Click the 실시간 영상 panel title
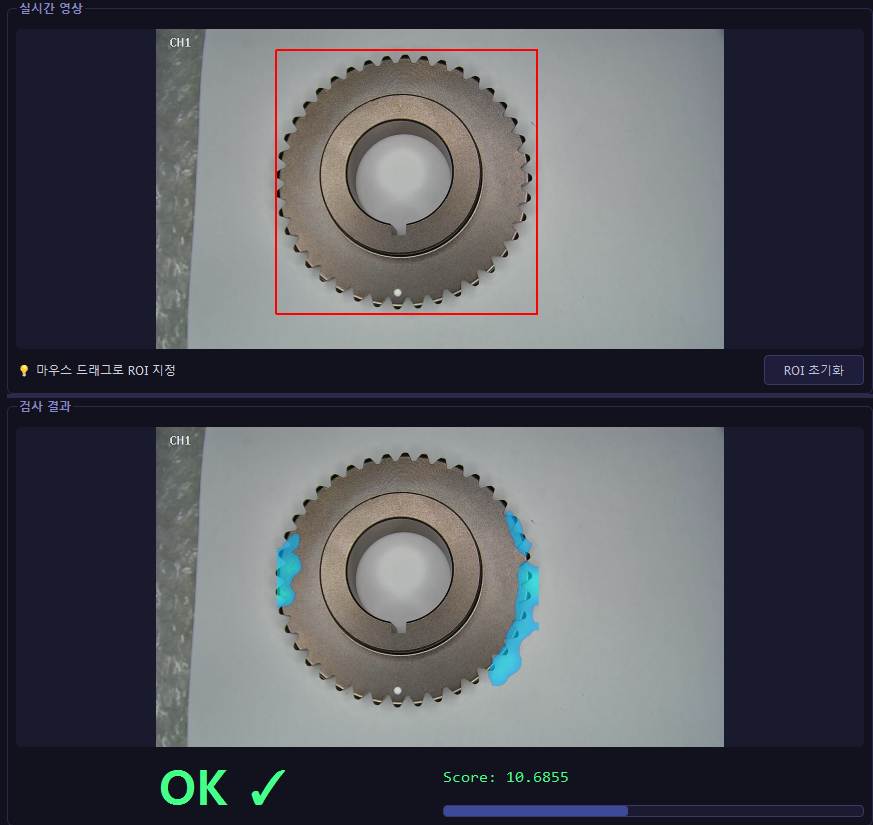Image resolution: width=873 pixels, height=825 pixels. click(x=51, y=8)
